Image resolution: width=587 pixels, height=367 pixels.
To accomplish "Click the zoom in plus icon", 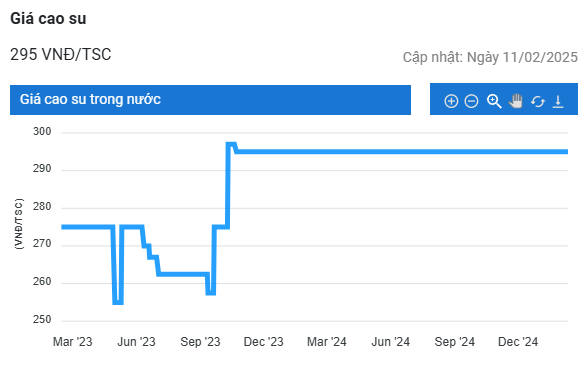I will click(x=451, y=101).
